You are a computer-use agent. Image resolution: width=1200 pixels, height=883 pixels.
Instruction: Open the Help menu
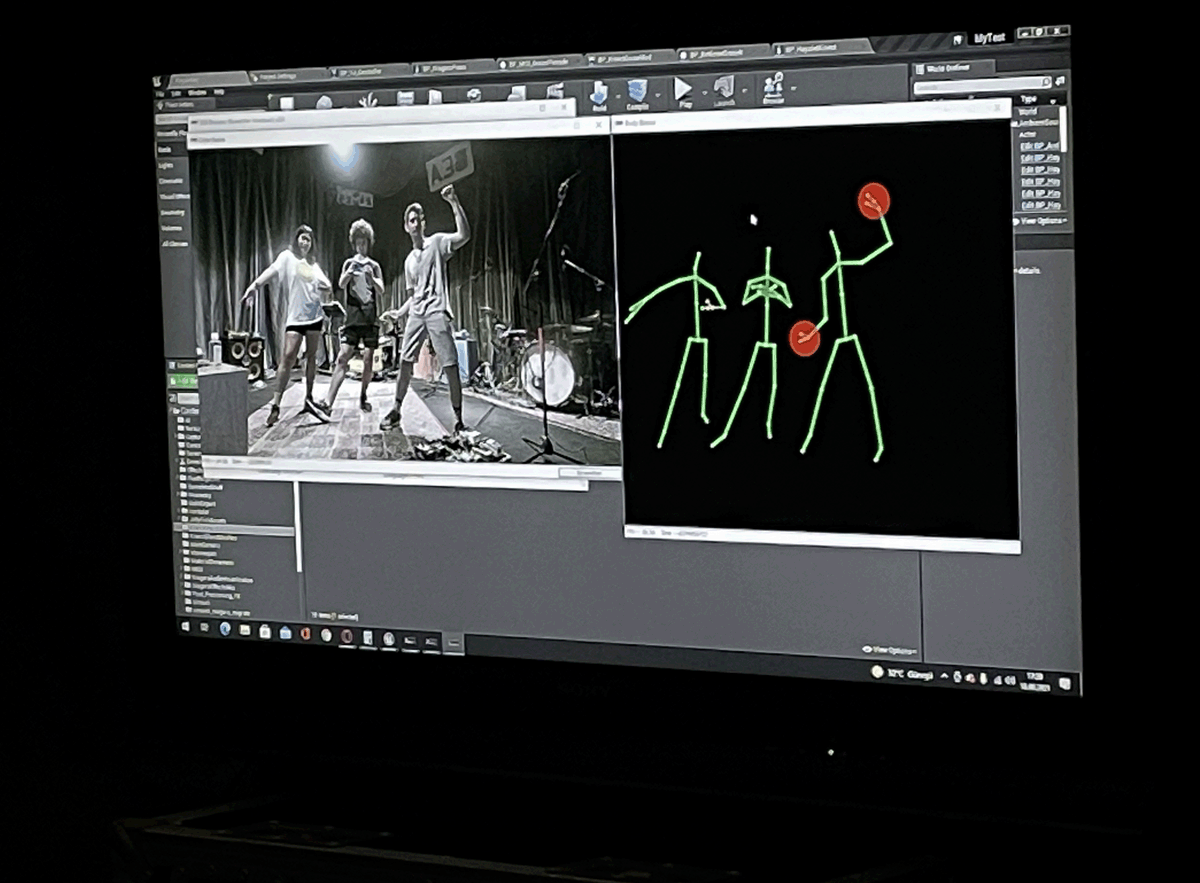(x=218, y=92)
